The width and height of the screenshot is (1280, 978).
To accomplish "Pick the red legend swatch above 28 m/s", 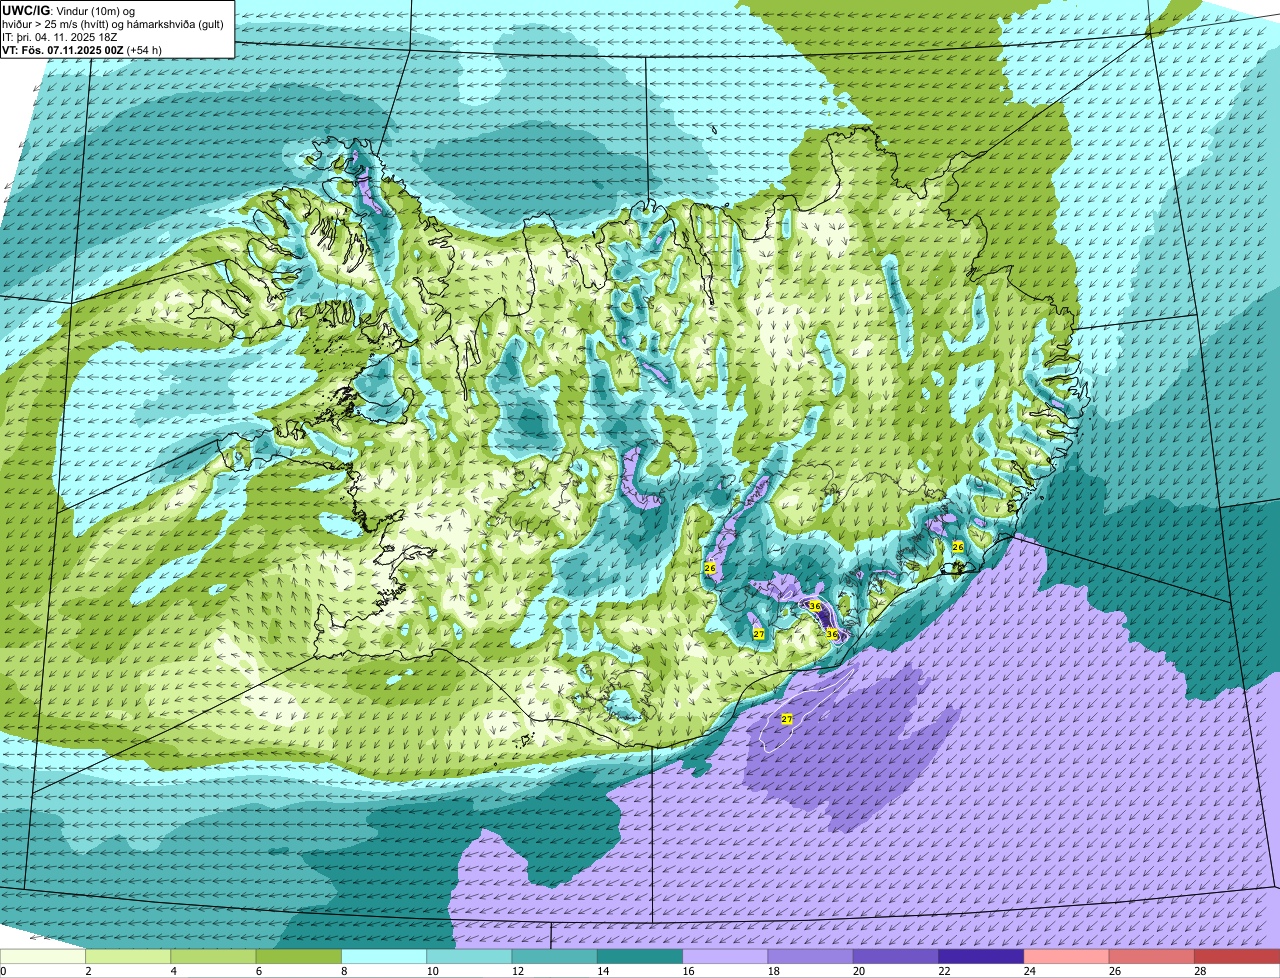I will [1237, 957].
